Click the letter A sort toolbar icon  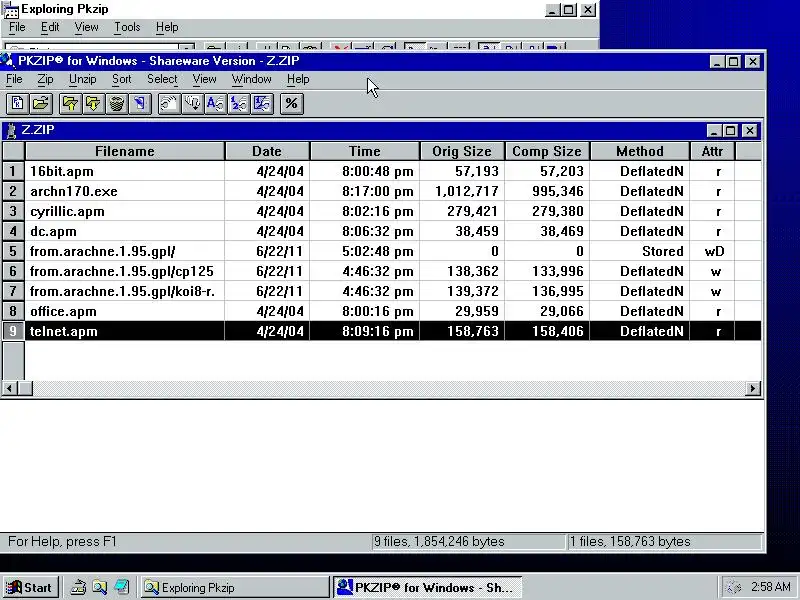[x=215, y=104]
